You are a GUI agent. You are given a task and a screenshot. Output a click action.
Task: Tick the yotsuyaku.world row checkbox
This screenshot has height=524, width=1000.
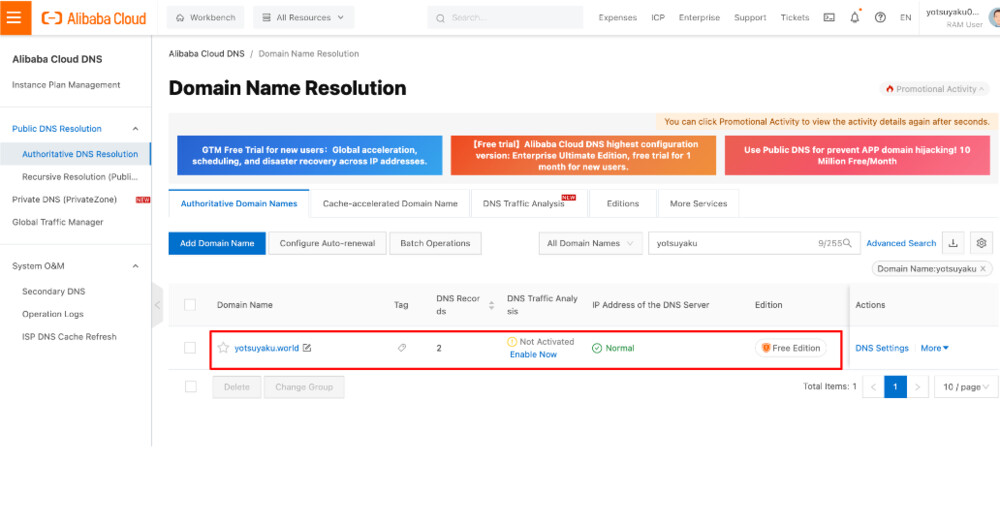190,347
